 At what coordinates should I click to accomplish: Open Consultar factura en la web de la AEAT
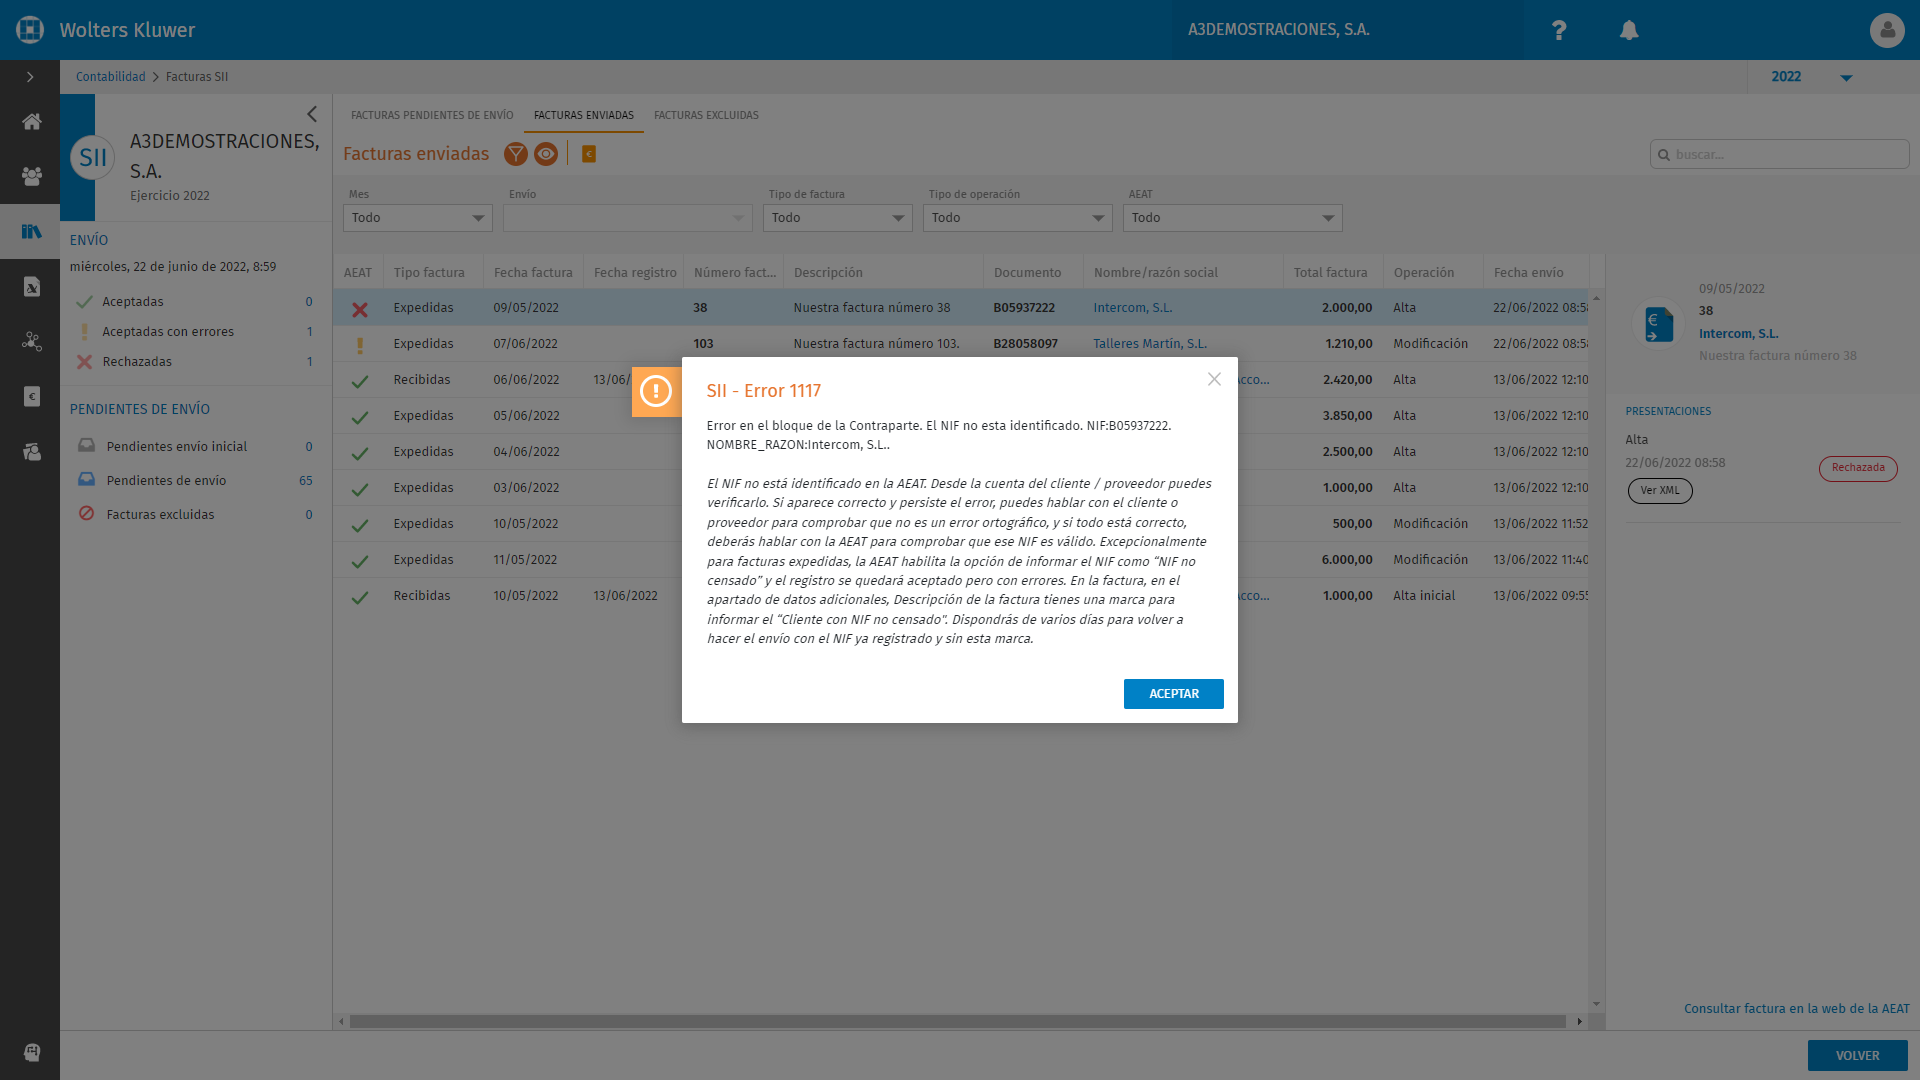click(1797, 1009)
